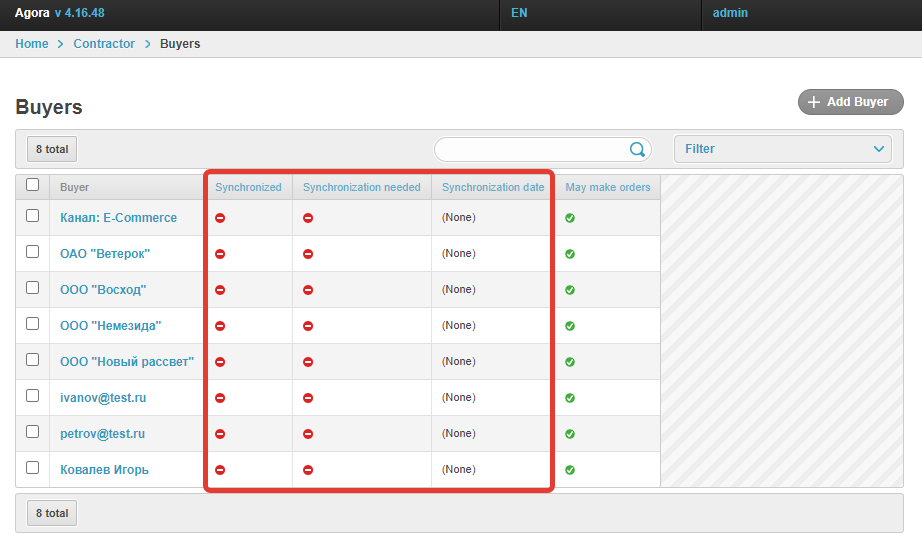Sort by Synchronization date column header
The height and width of the screenshot is (538, 922).
click(493, 187)
